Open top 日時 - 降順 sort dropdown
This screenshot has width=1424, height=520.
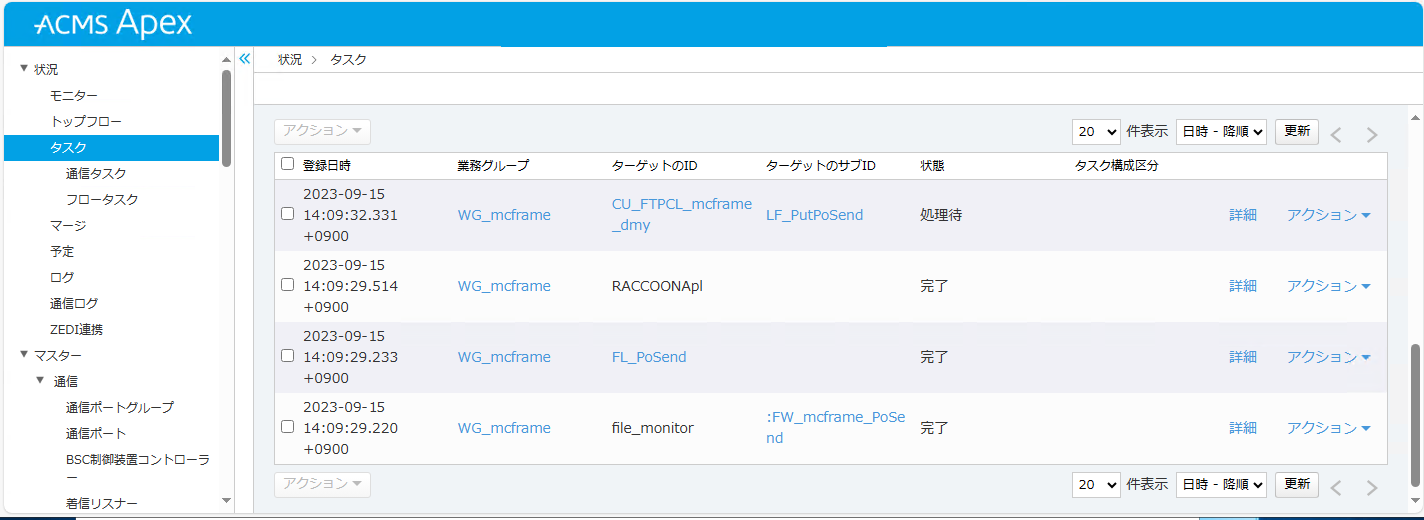click(1222, 131)
